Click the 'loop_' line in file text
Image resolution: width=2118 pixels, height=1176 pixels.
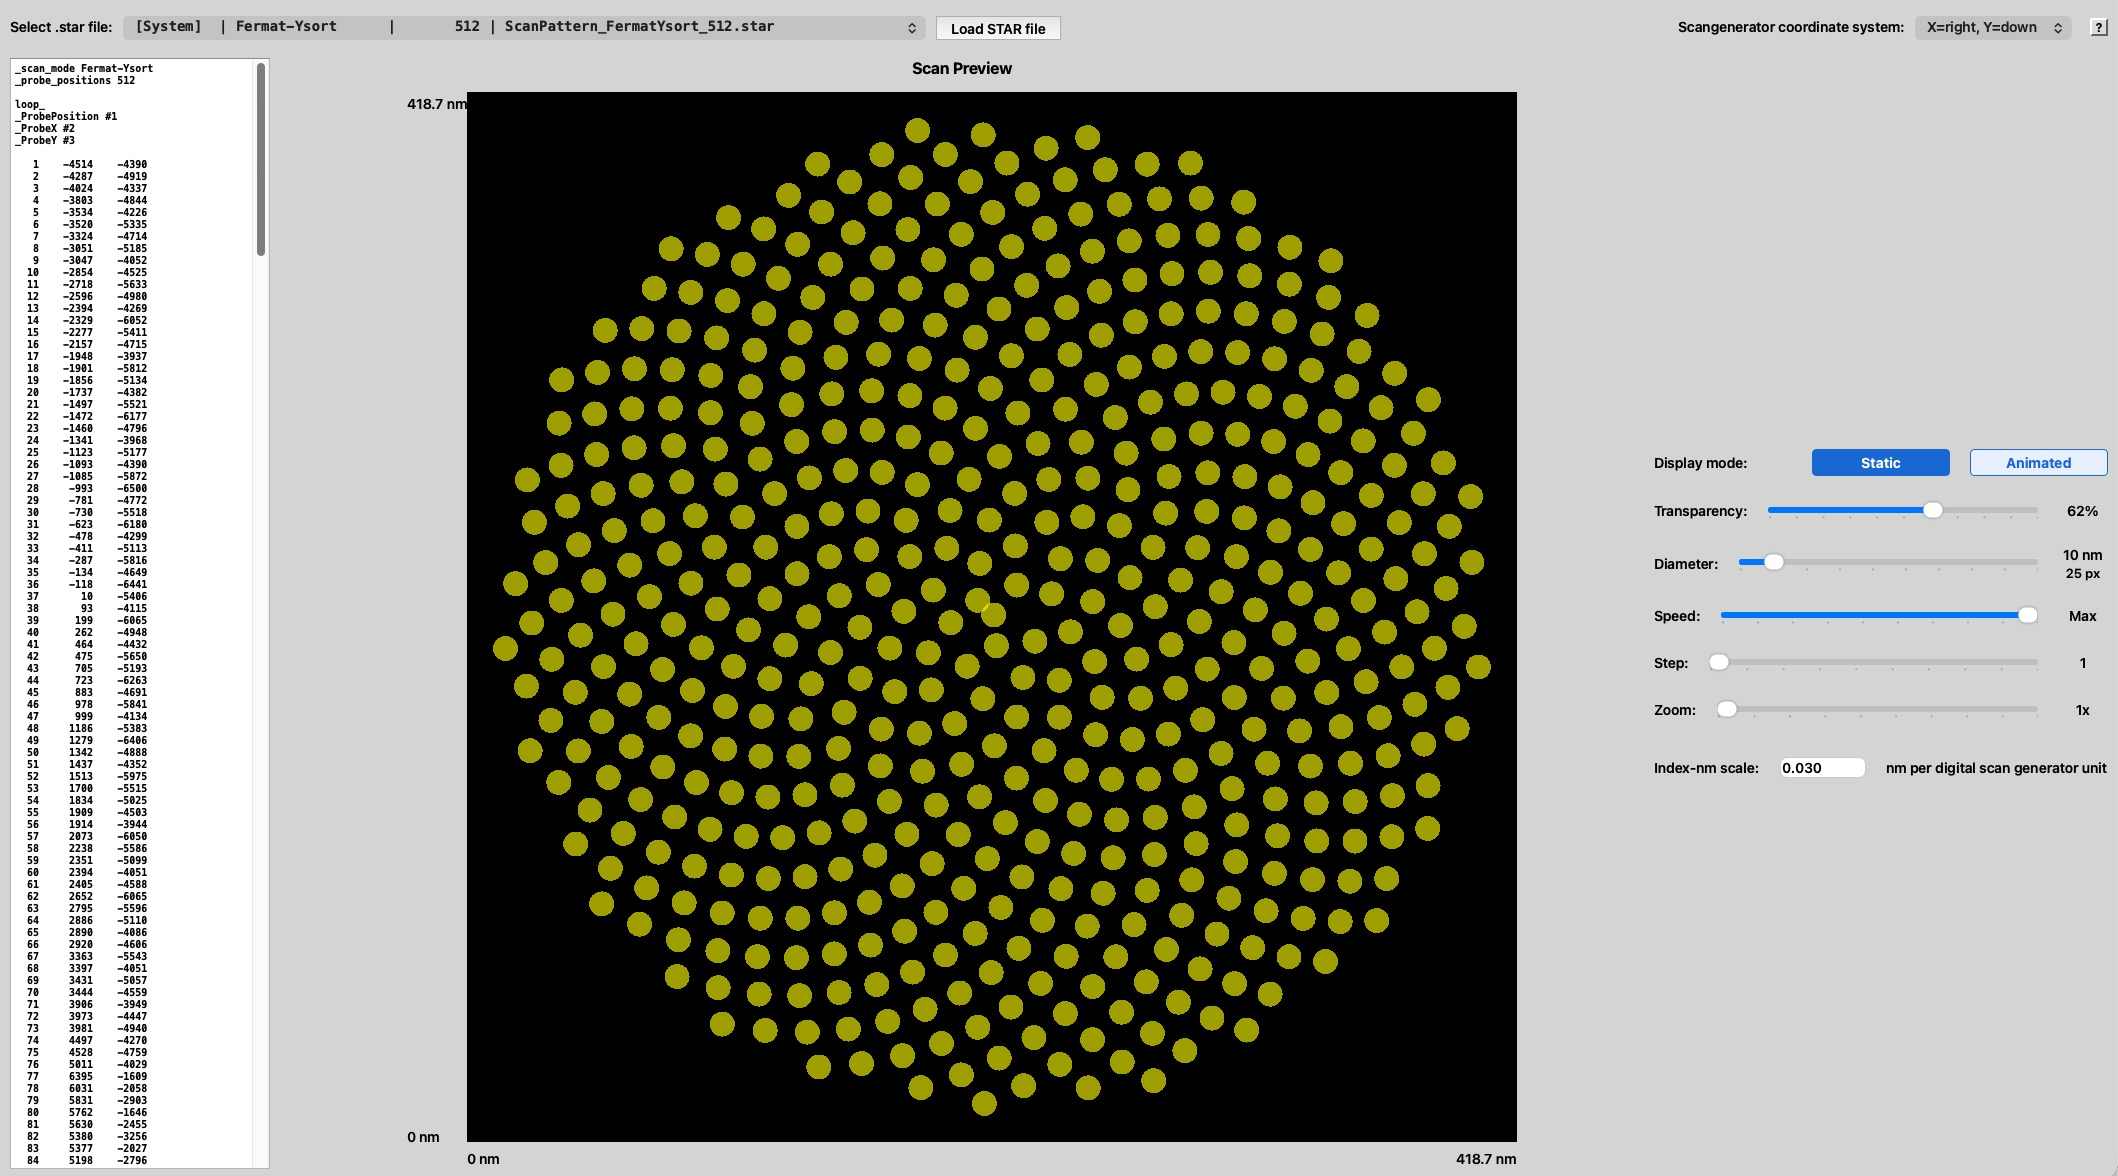click(x=30, y=104)
